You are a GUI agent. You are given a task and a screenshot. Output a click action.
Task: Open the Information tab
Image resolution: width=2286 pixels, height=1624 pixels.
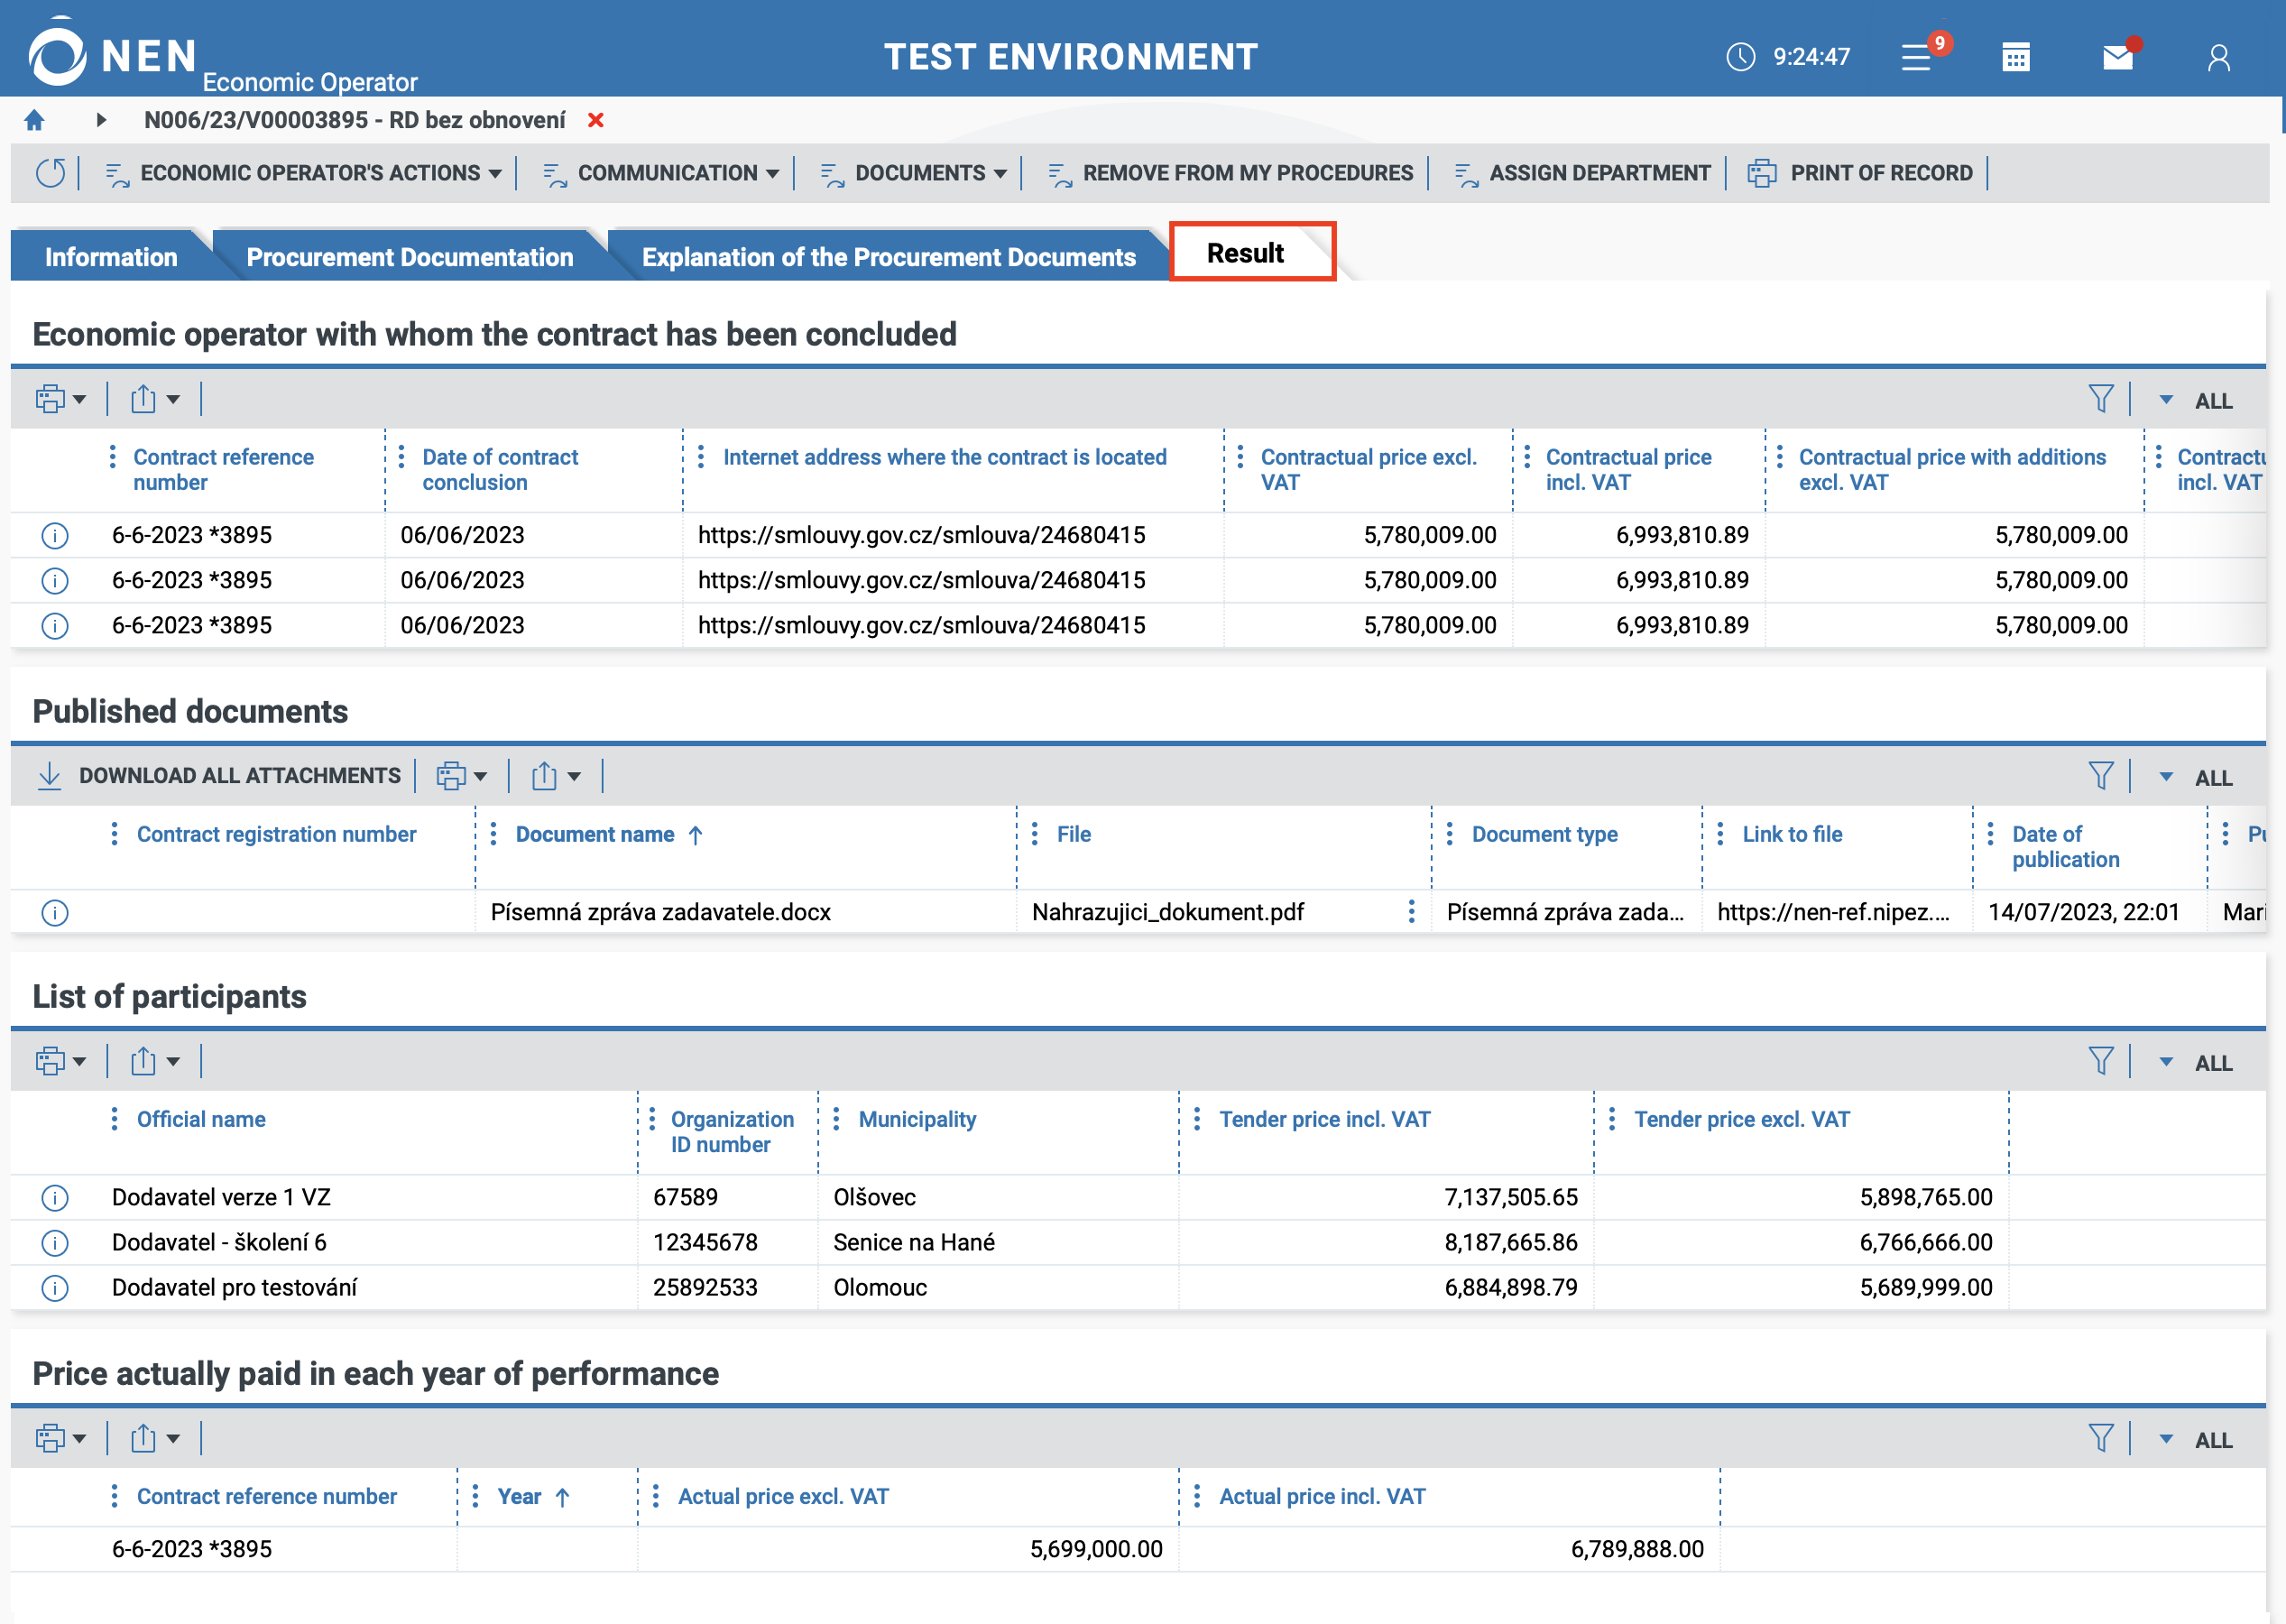110,257
